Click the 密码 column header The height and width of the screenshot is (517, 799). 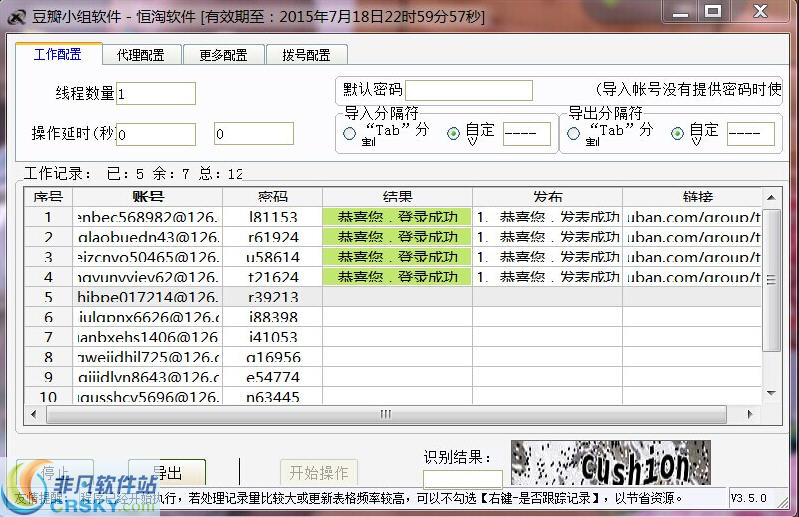point(273,197)
